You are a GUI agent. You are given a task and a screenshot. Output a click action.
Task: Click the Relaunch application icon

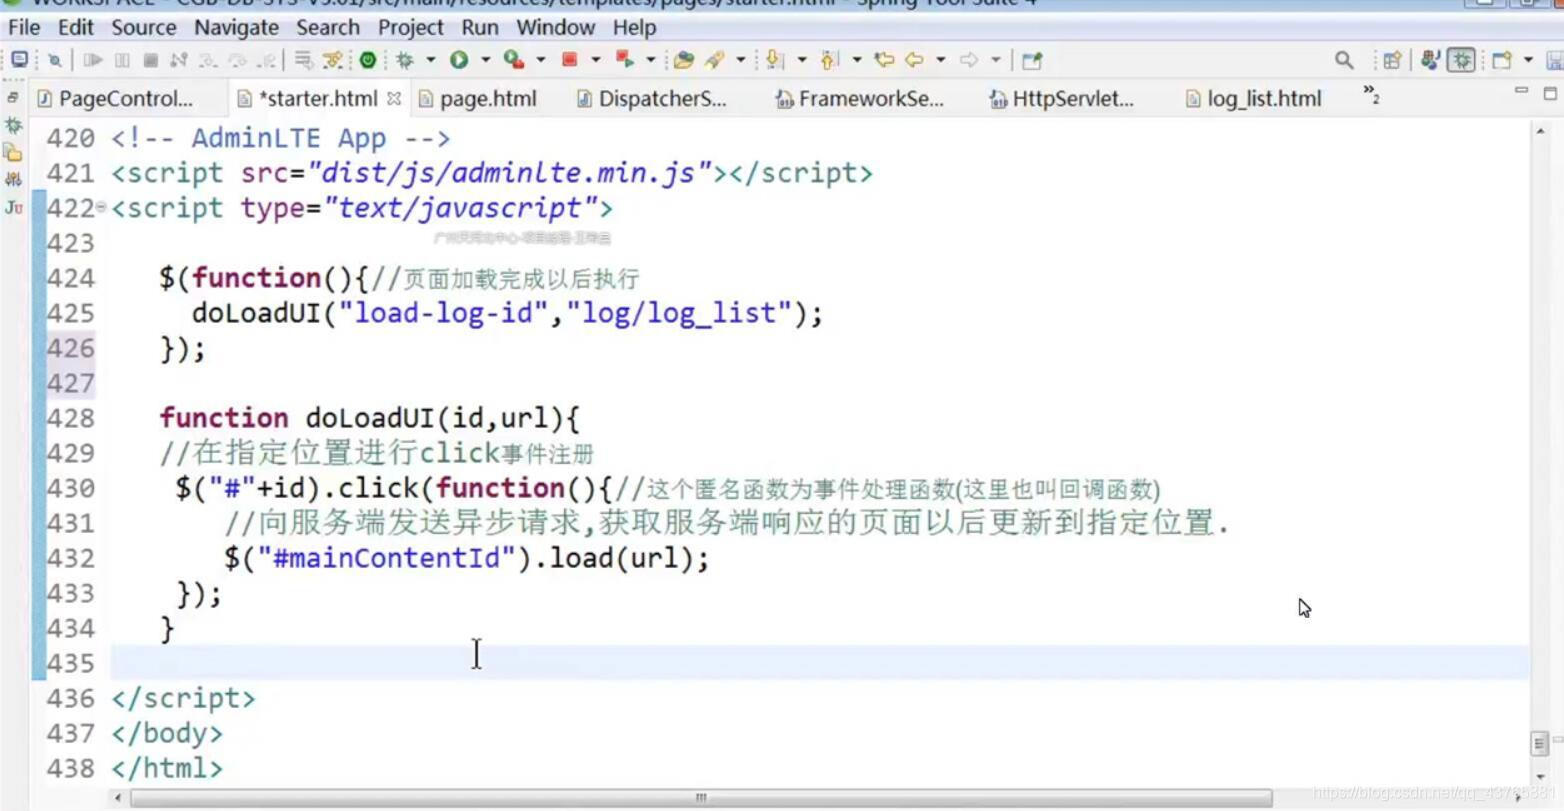pyautogui.click(x=625, y=60)
